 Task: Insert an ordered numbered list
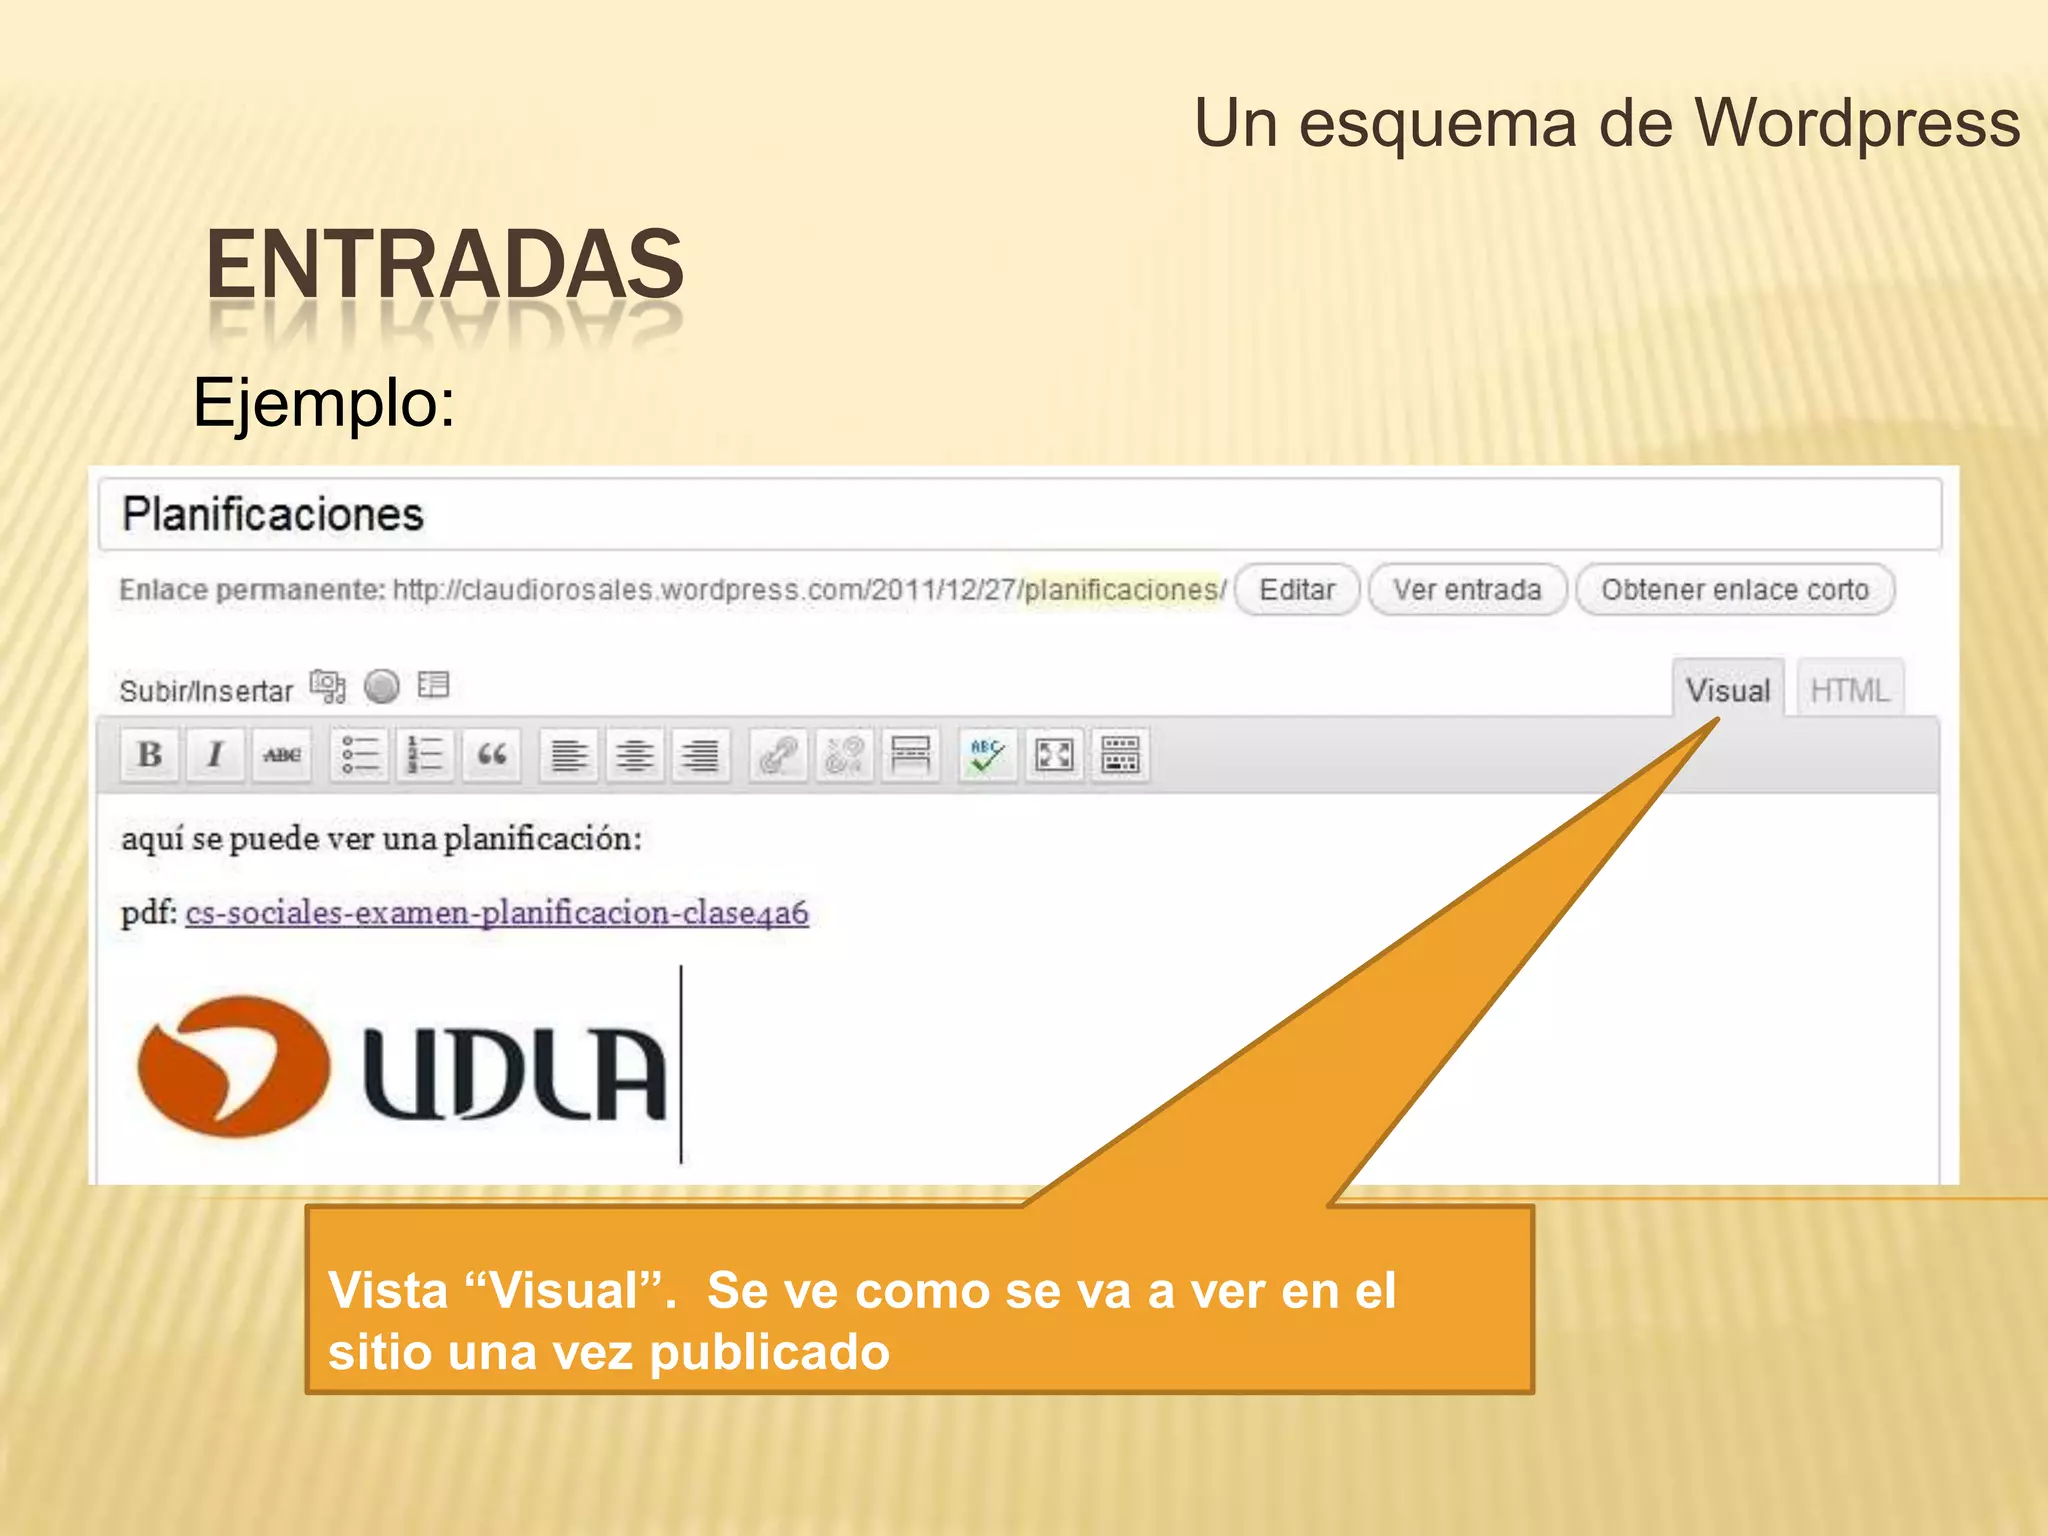click(x=426, y=754)
